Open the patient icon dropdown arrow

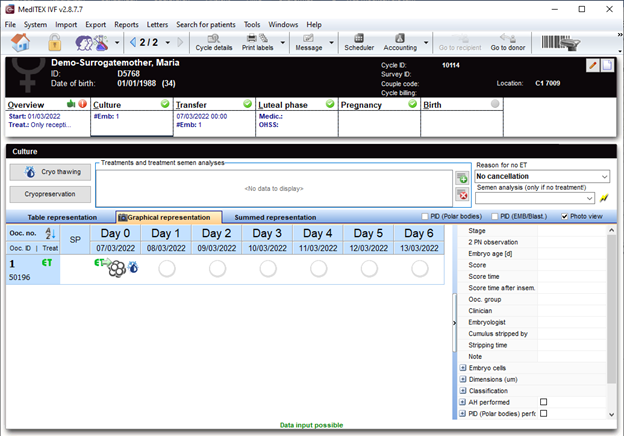pos(117,43)
